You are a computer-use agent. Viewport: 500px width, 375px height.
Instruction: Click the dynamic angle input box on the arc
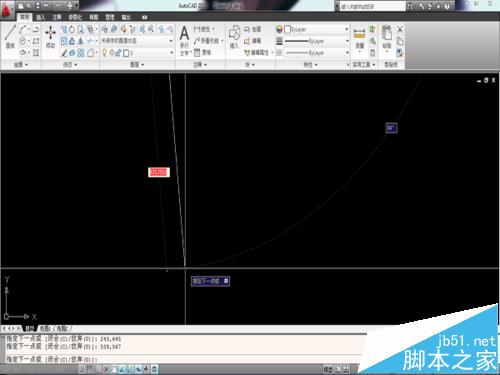coord(391,128)
